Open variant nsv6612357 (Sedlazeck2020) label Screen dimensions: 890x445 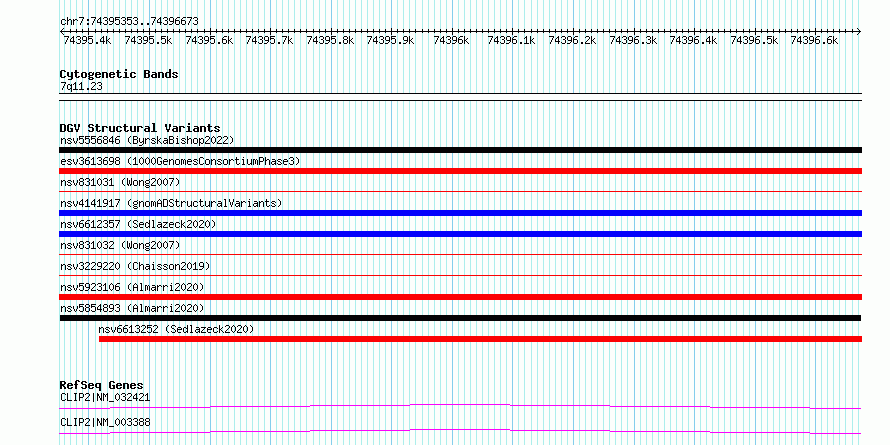pos(138,224)
